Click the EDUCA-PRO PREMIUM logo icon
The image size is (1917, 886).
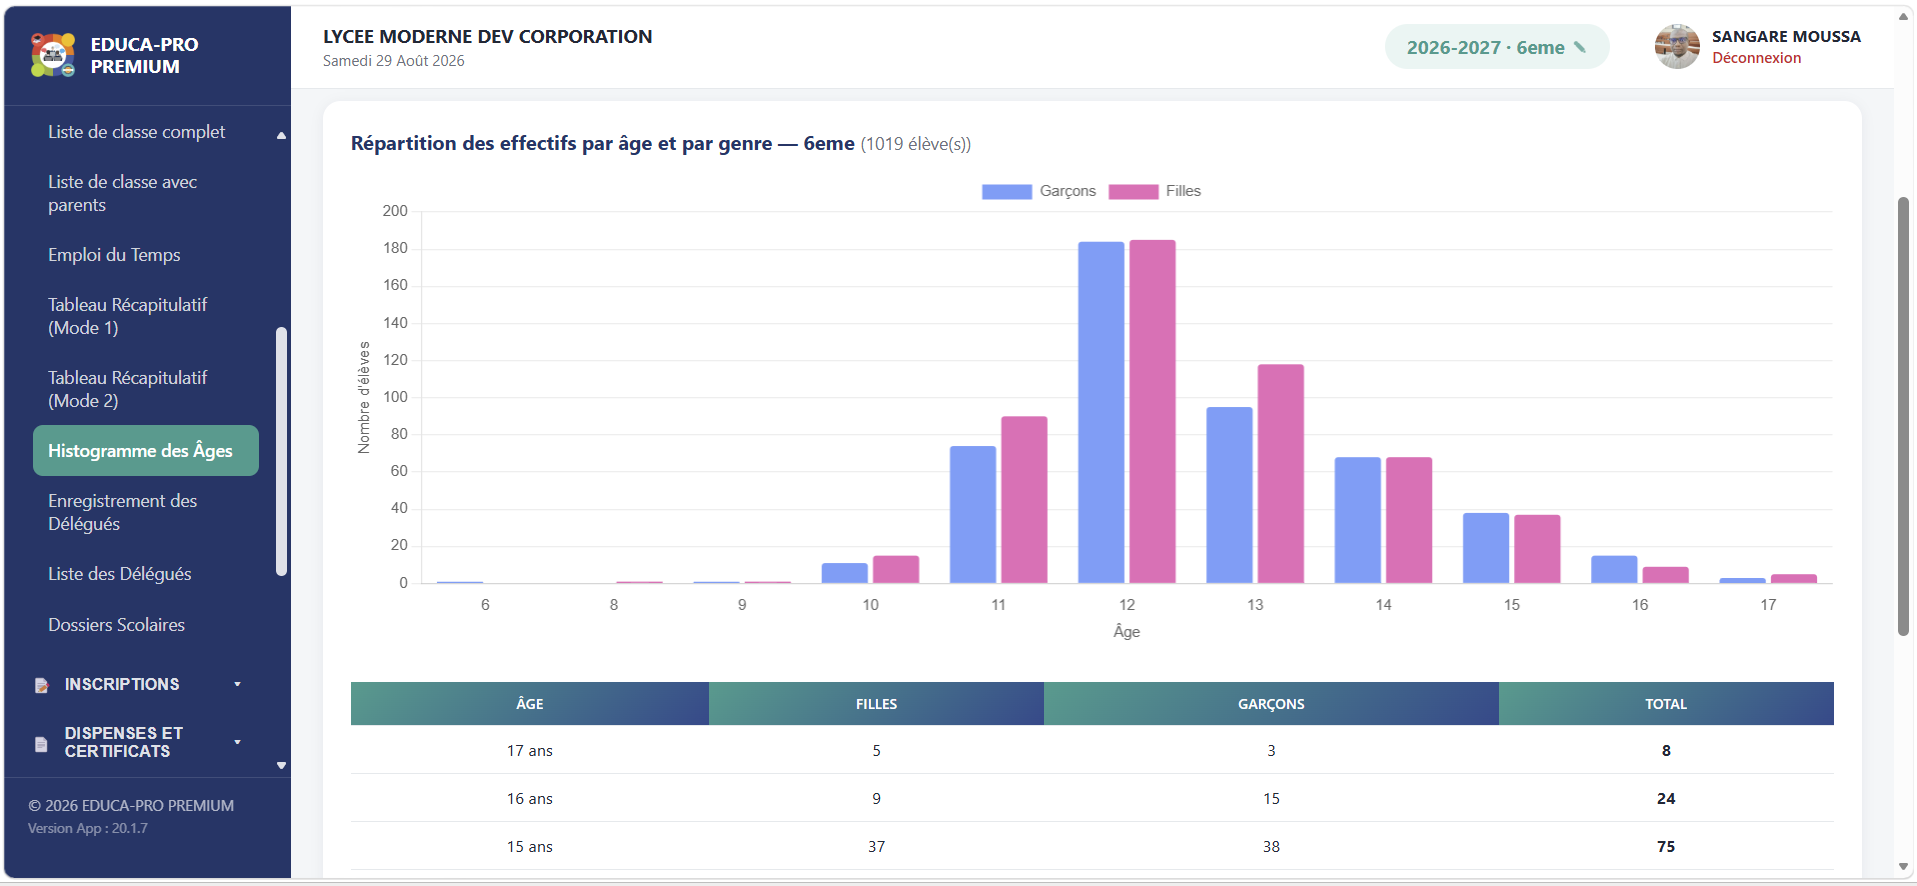click(x=53, y=55)
